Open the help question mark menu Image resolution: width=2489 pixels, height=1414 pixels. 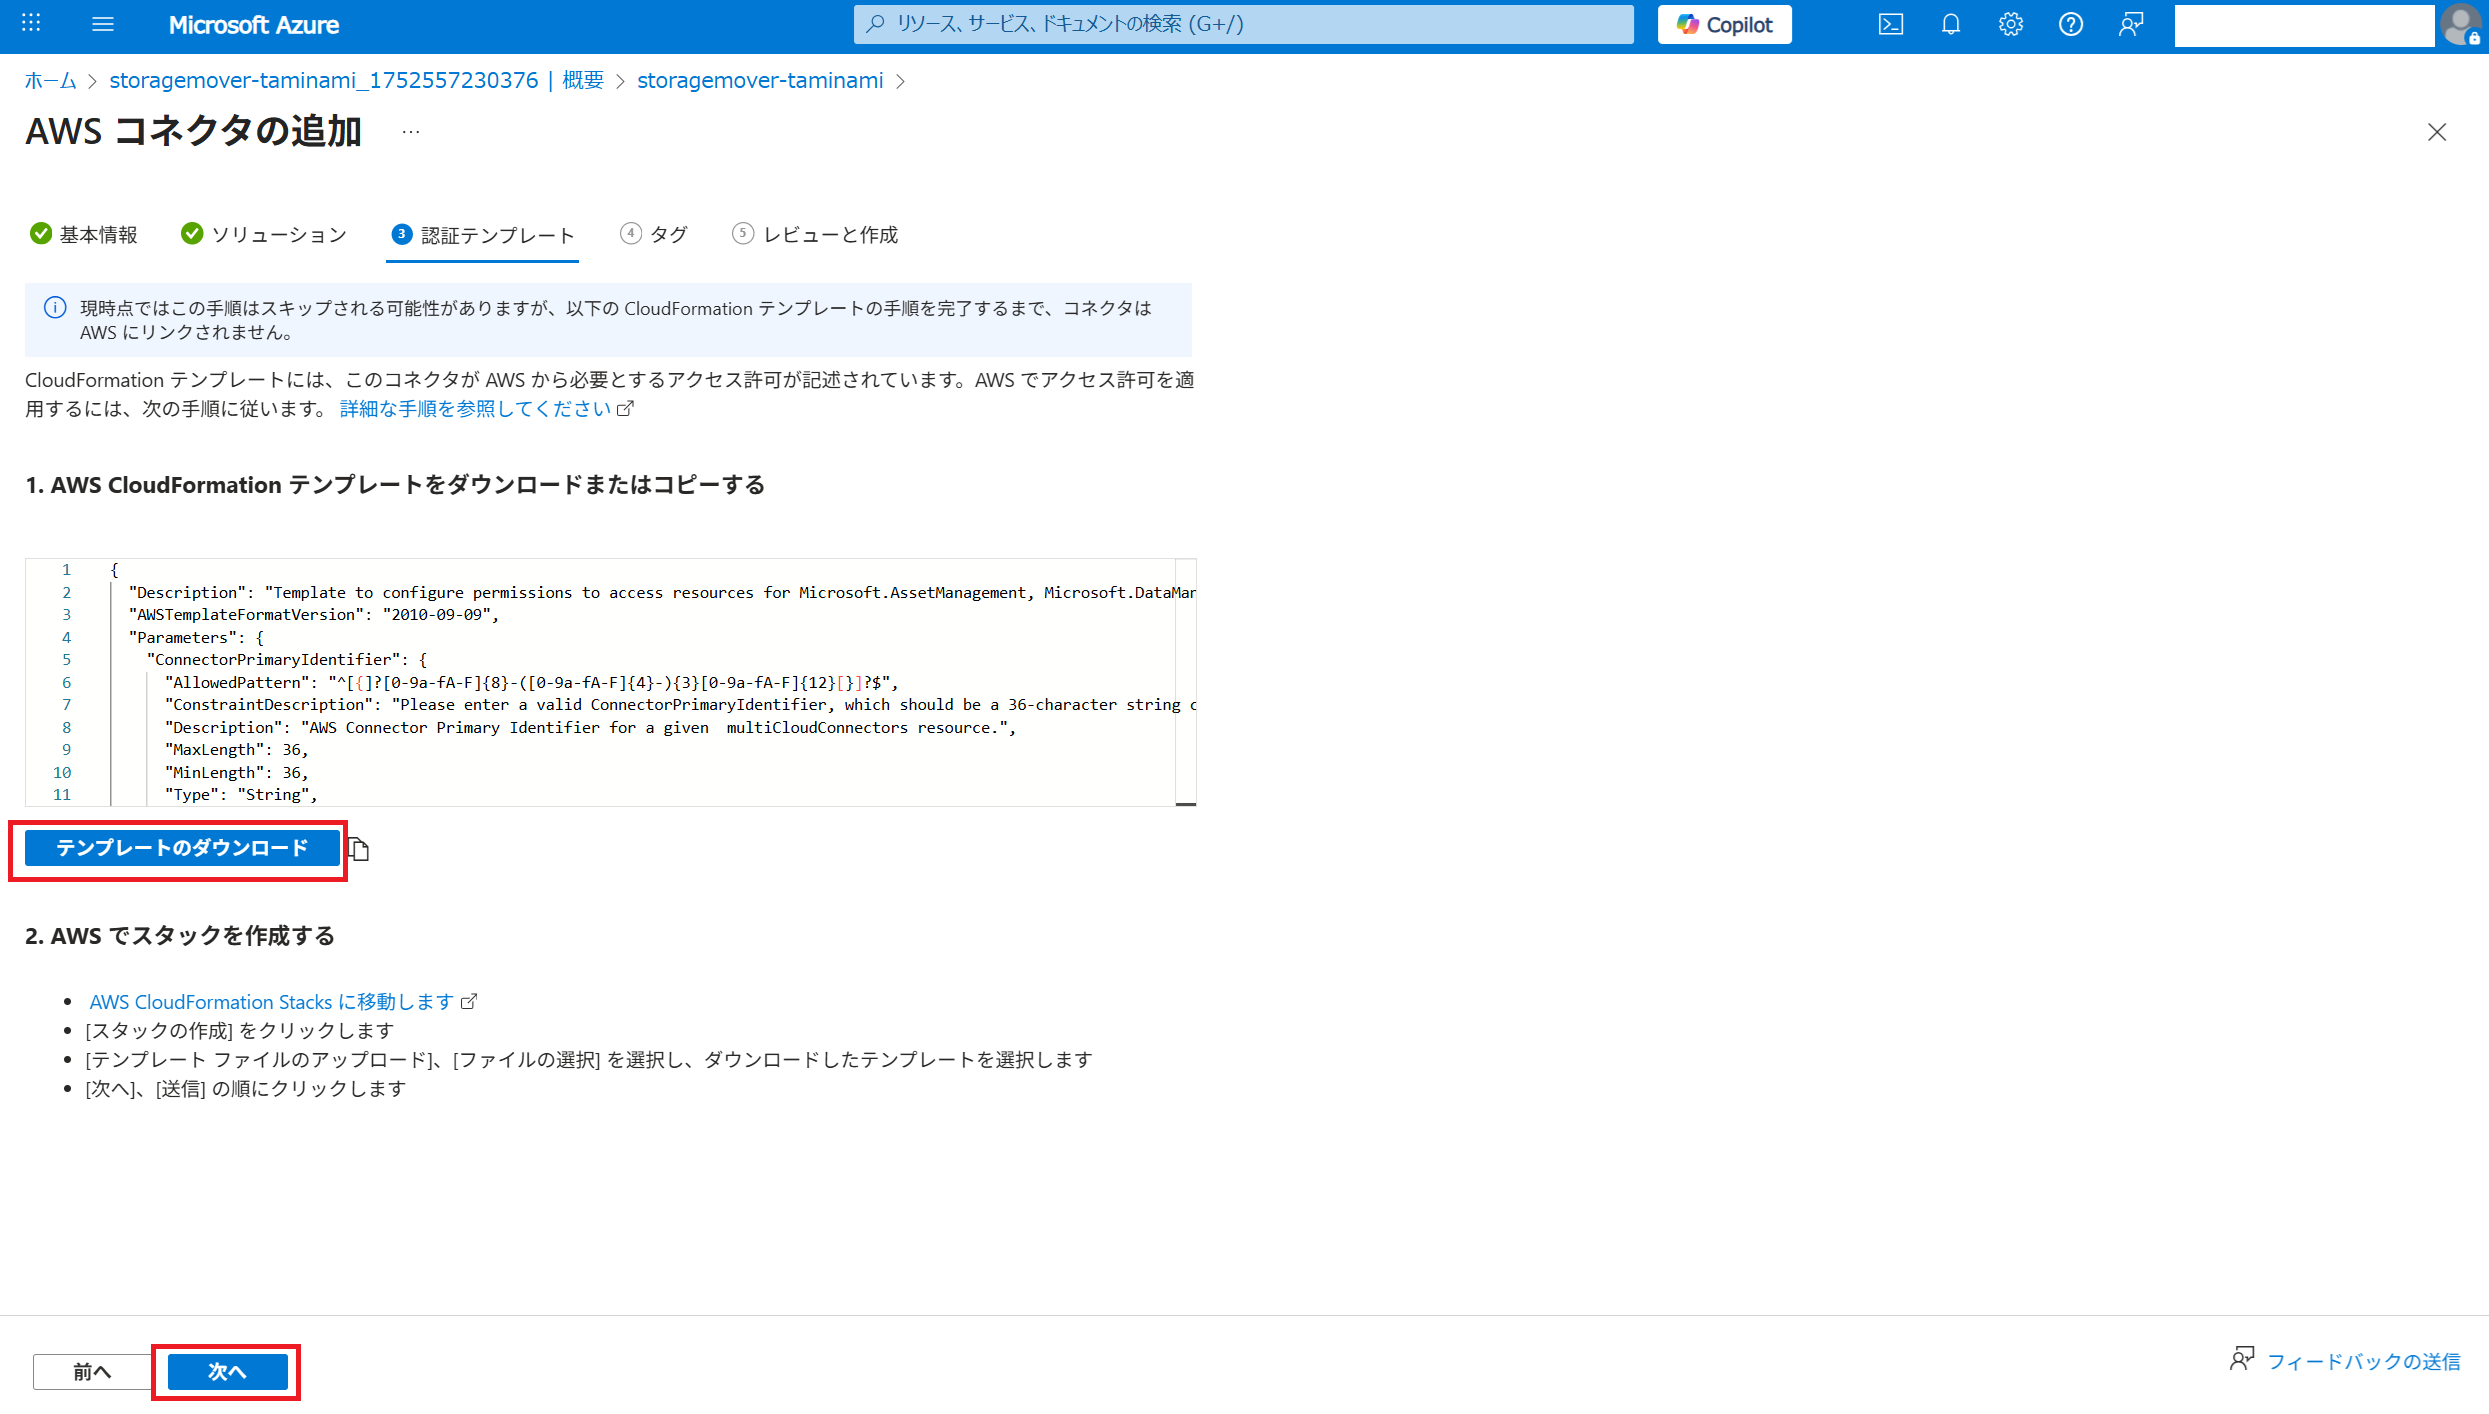coord(2071,24)
